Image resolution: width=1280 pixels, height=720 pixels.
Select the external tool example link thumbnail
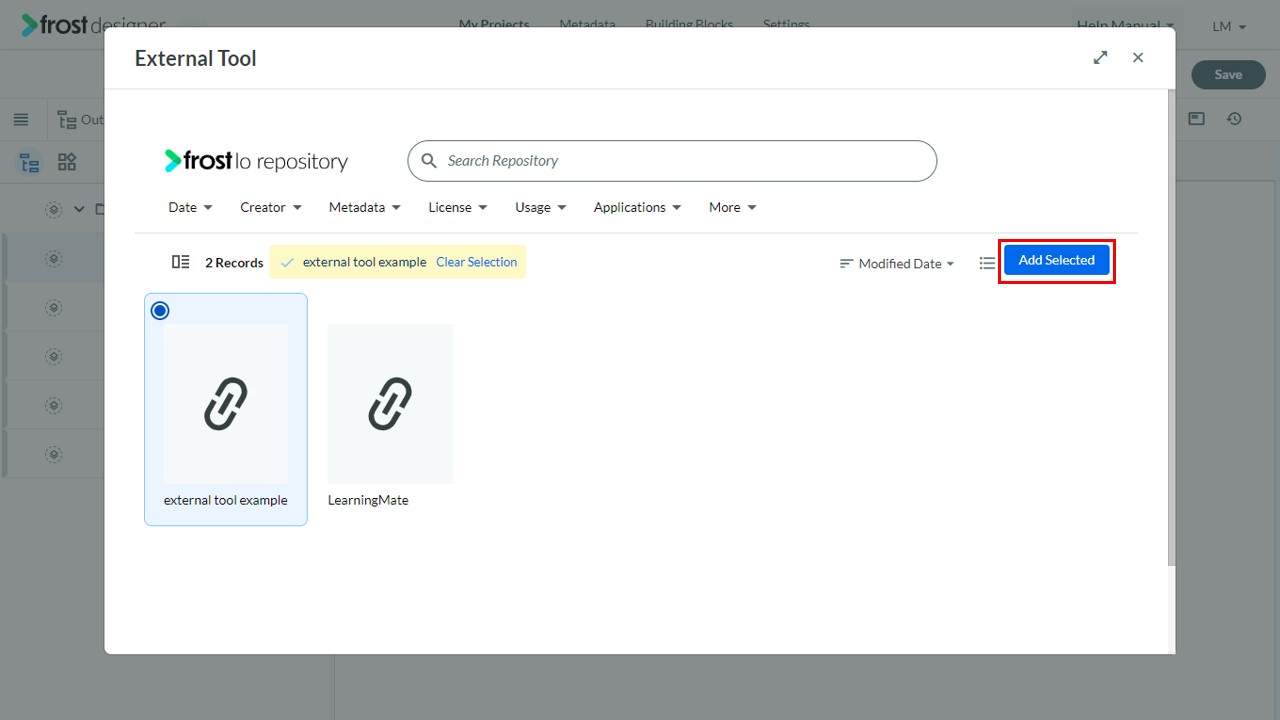pyautogui.click(x=226, y=404)
